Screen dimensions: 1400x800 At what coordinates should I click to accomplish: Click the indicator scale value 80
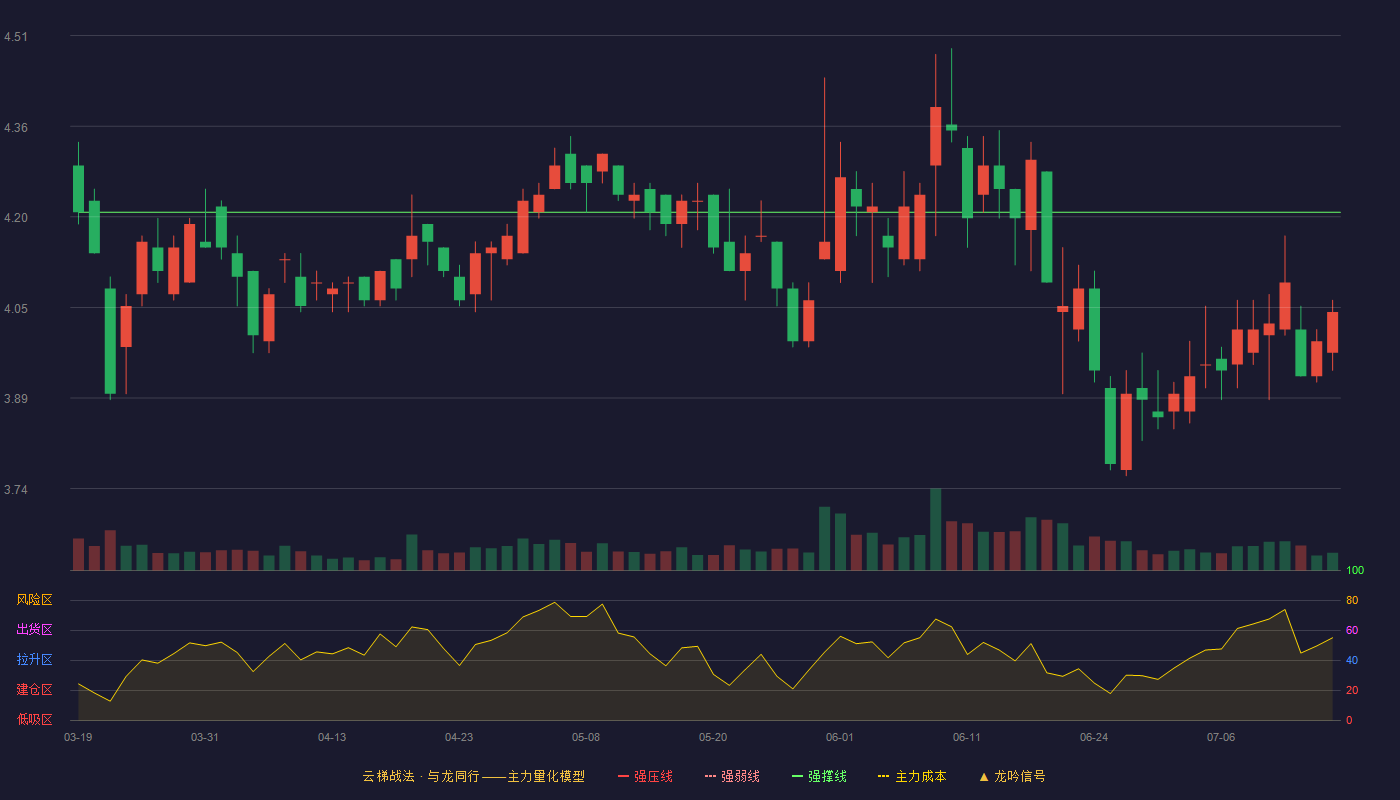click(x=1352, y=600)
